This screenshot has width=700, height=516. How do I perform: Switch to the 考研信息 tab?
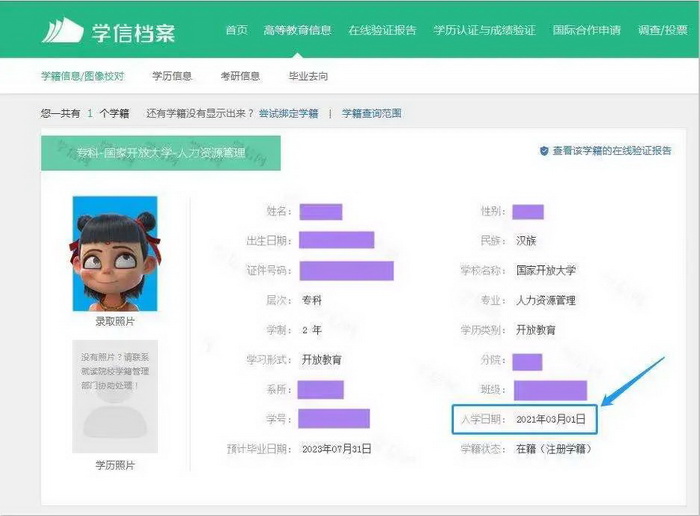(240, 76)
